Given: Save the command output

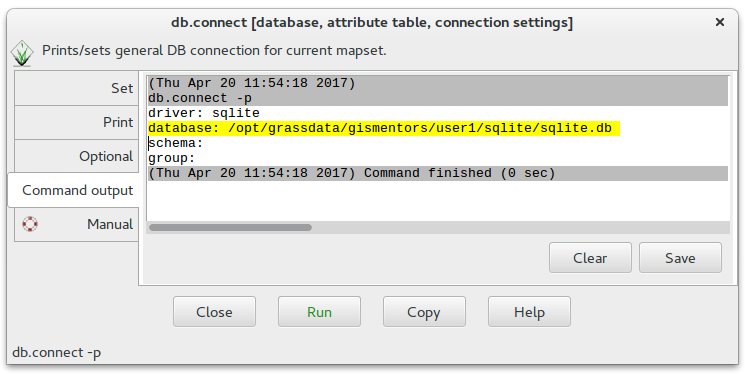Looking at the screenshot, I should 680,258.
